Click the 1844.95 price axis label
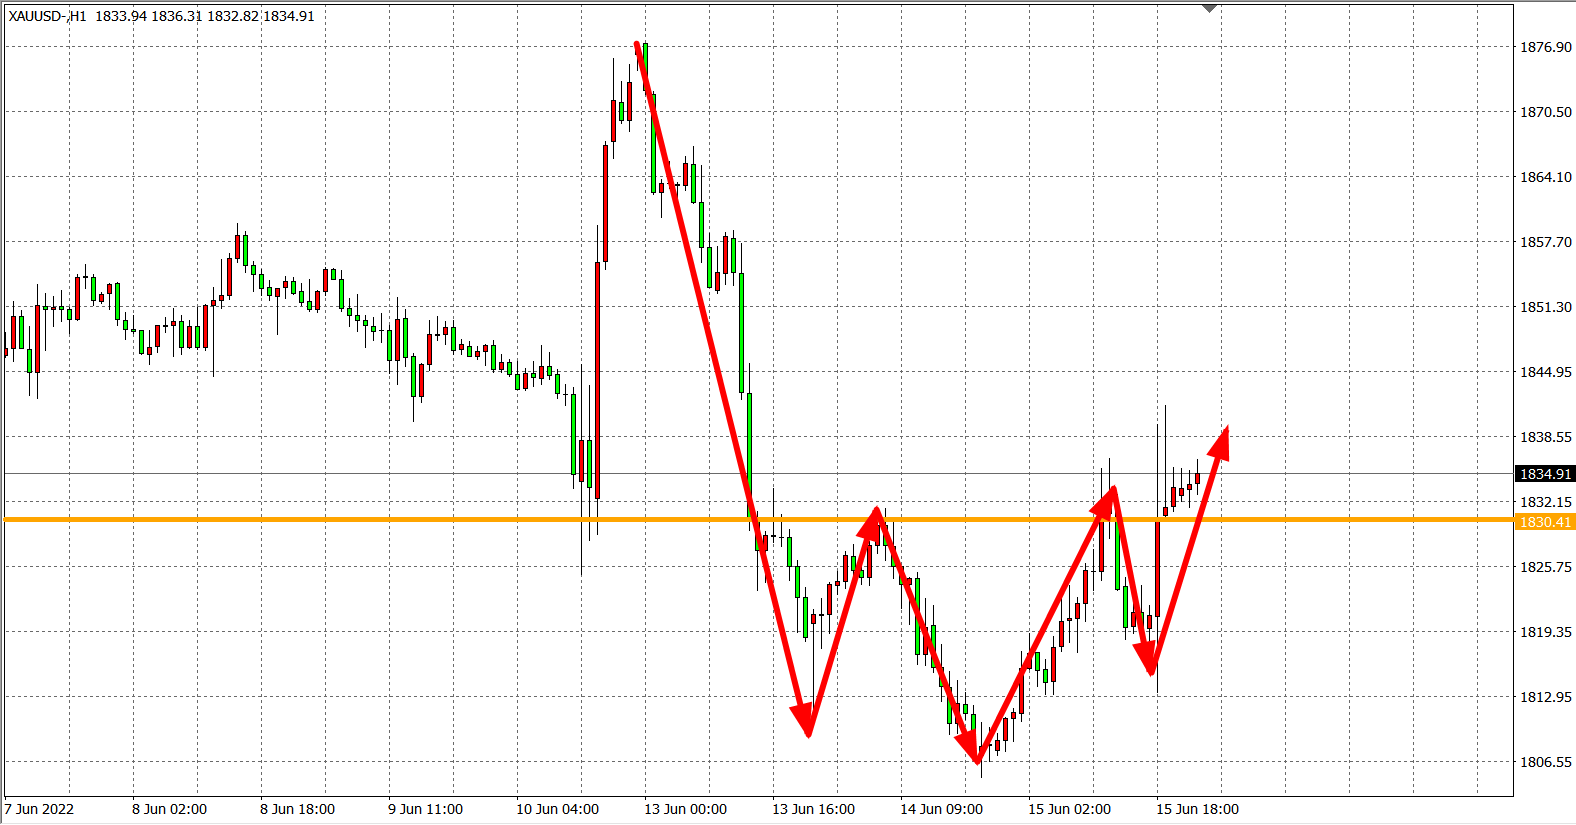 (x=1545, y=372)
